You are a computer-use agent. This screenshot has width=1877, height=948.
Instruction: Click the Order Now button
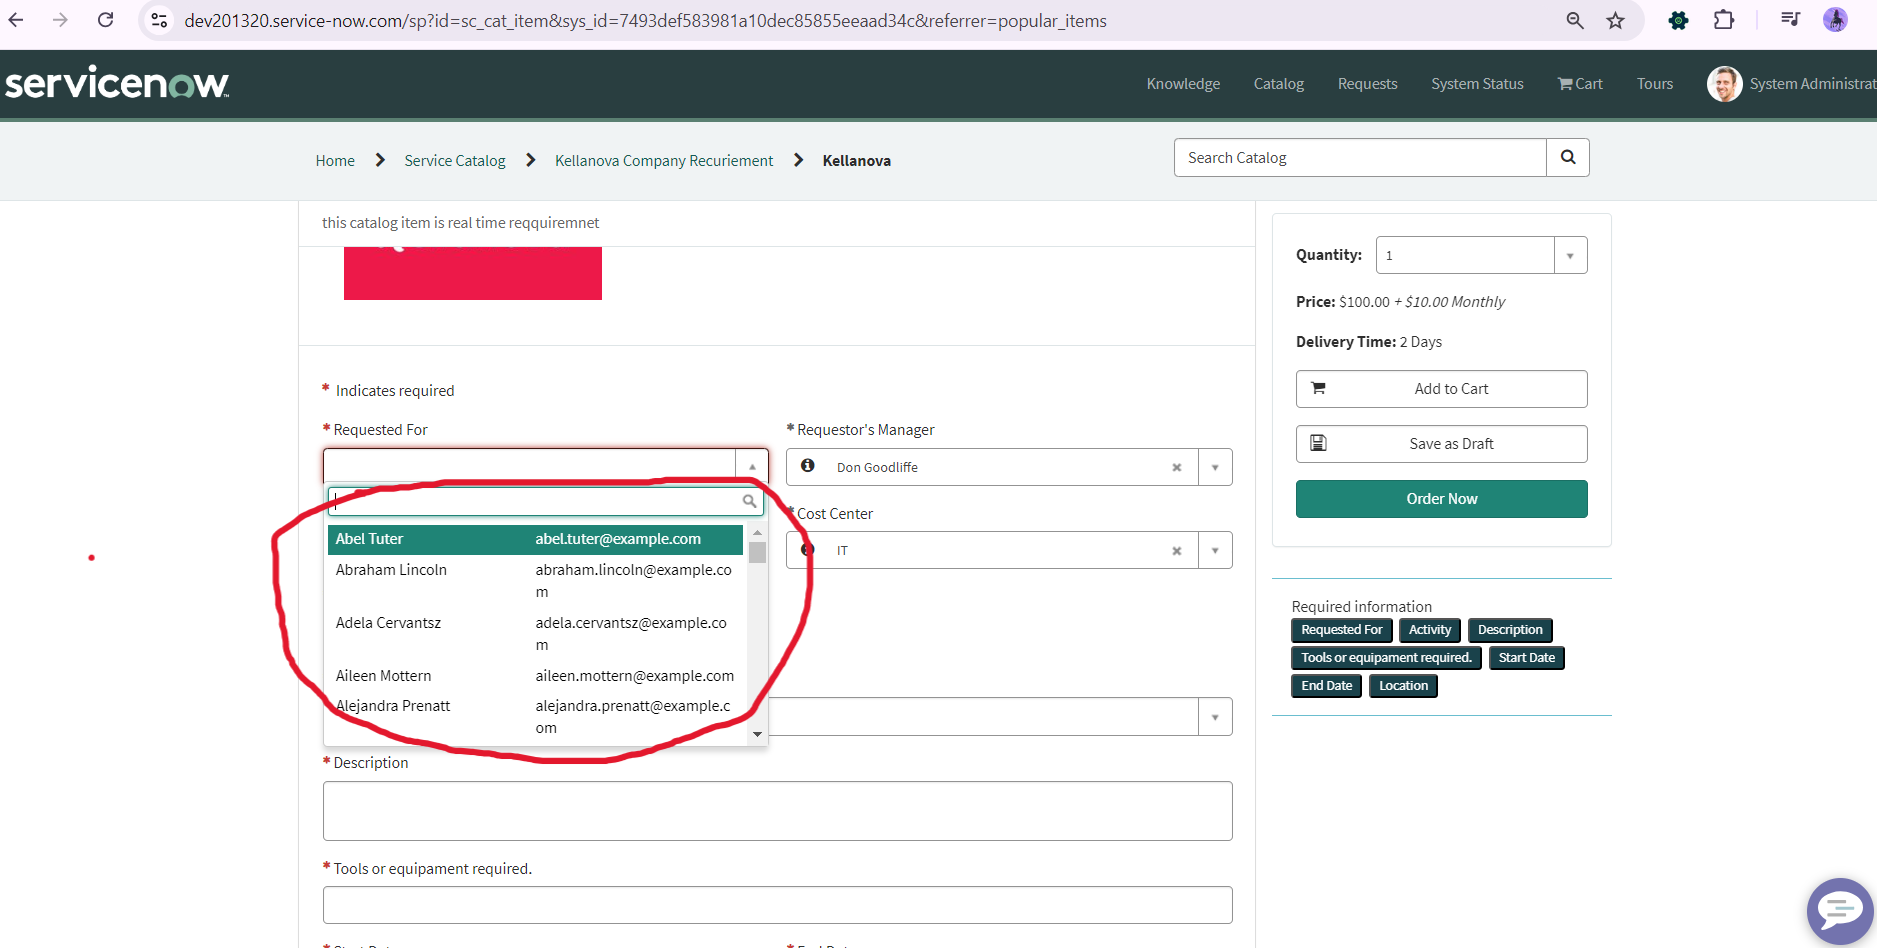[1441, 498]
